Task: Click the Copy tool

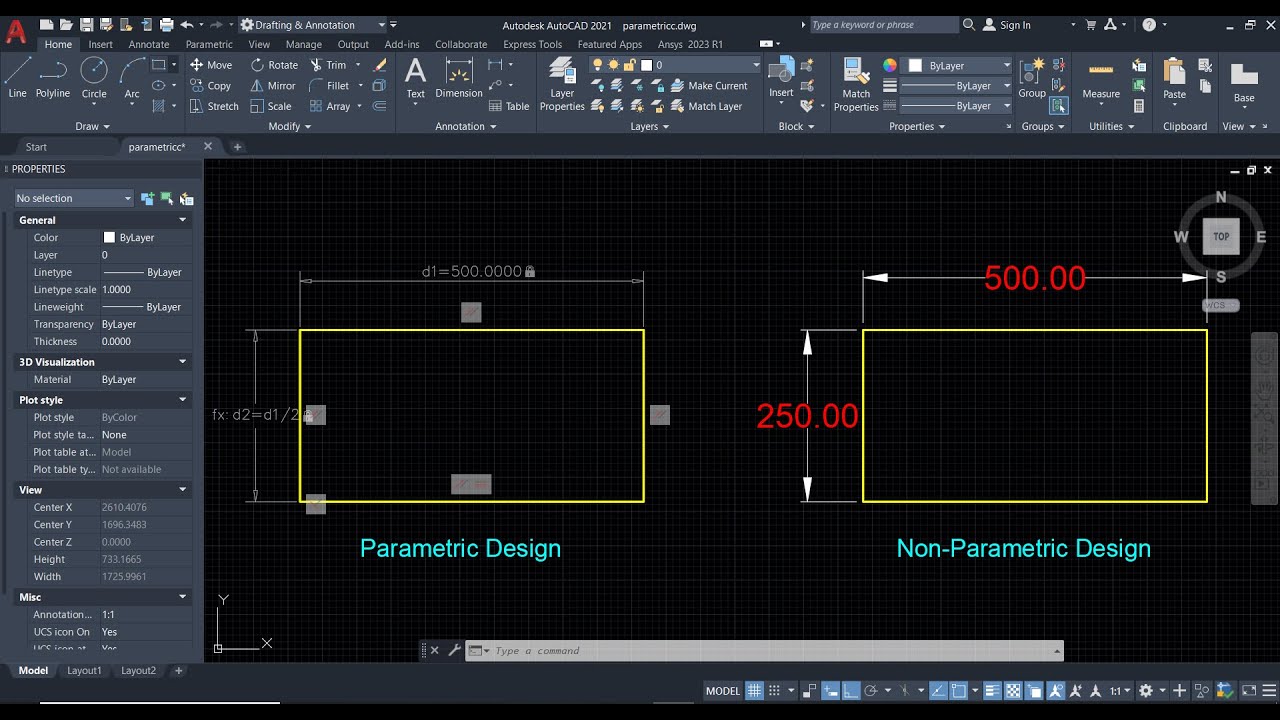Action: pos(210,86)
